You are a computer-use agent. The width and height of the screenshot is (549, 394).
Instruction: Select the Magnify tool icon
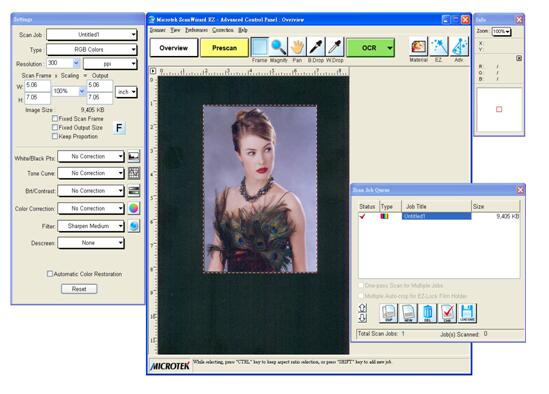click(278, 47)
